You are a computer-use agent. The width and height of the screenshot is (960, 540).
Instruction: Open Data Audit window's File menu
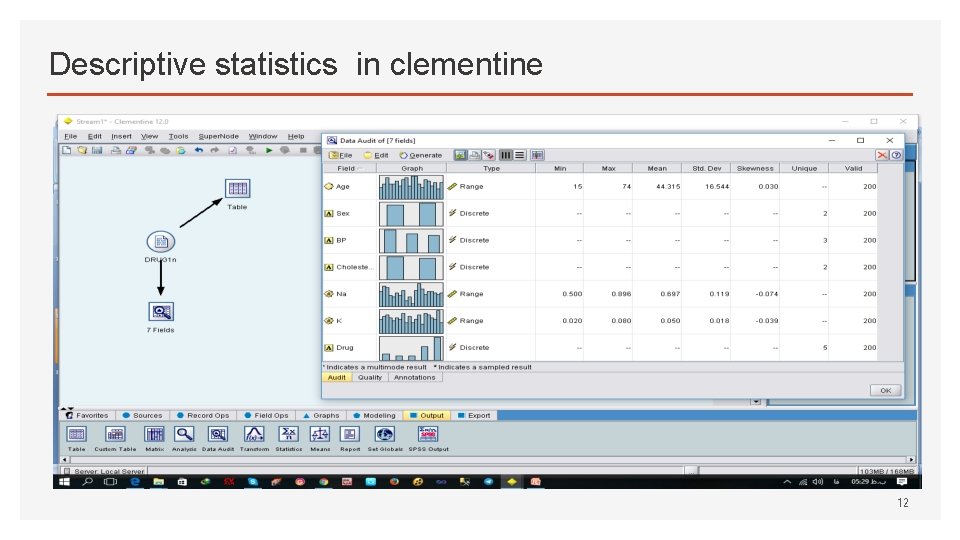(341, 155)
